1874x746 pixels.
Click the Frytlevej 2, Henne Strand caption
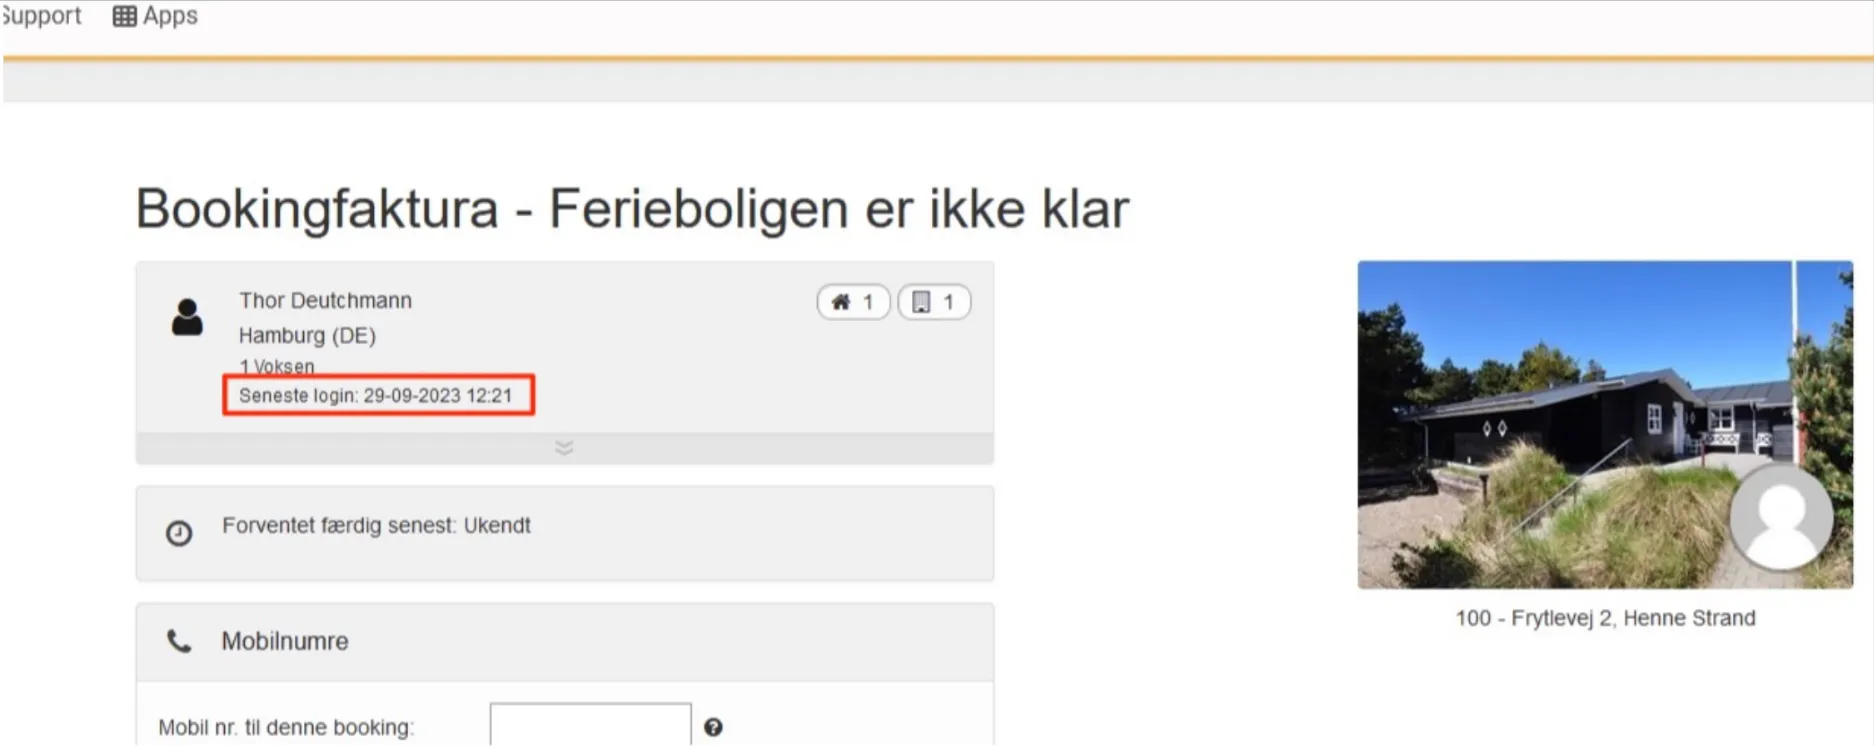[x=1605, y=618]
